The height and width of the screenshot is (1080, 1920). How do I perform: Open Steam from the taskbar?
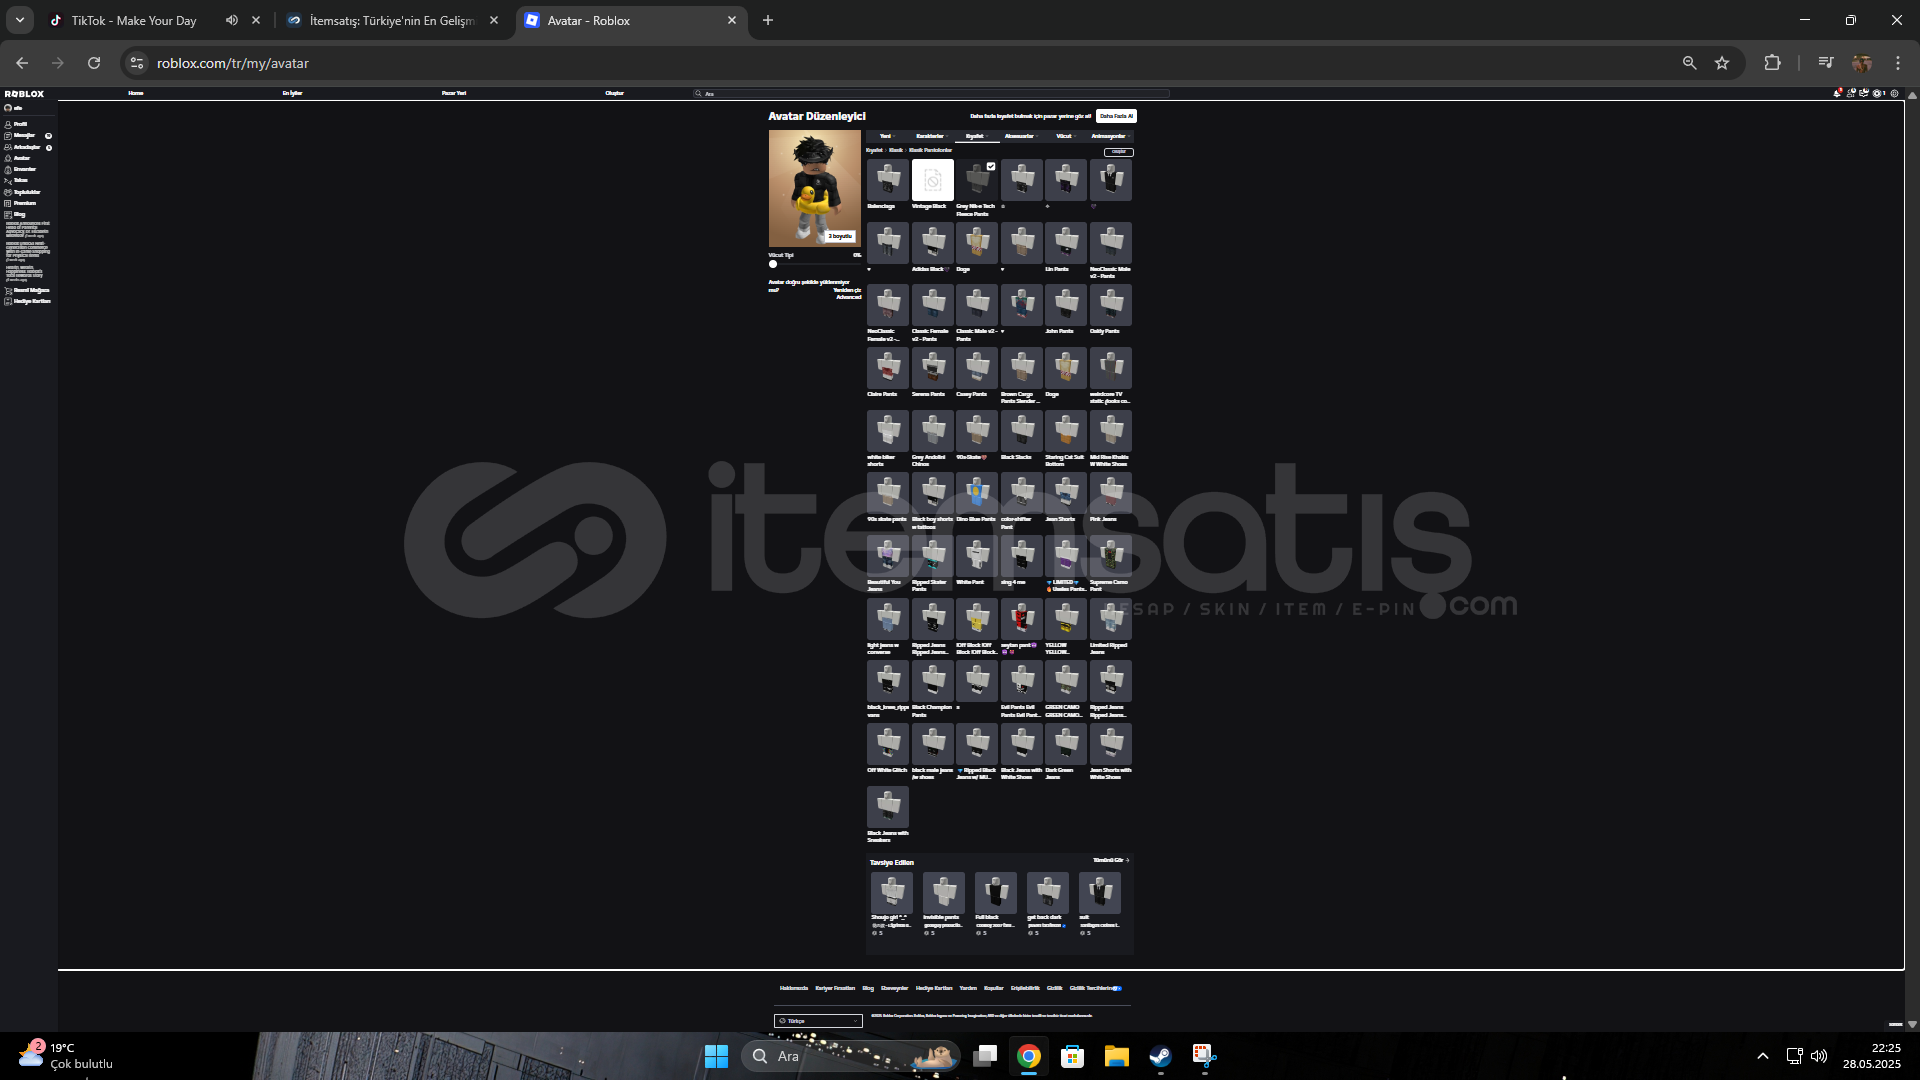(x=1160, y=1056)
